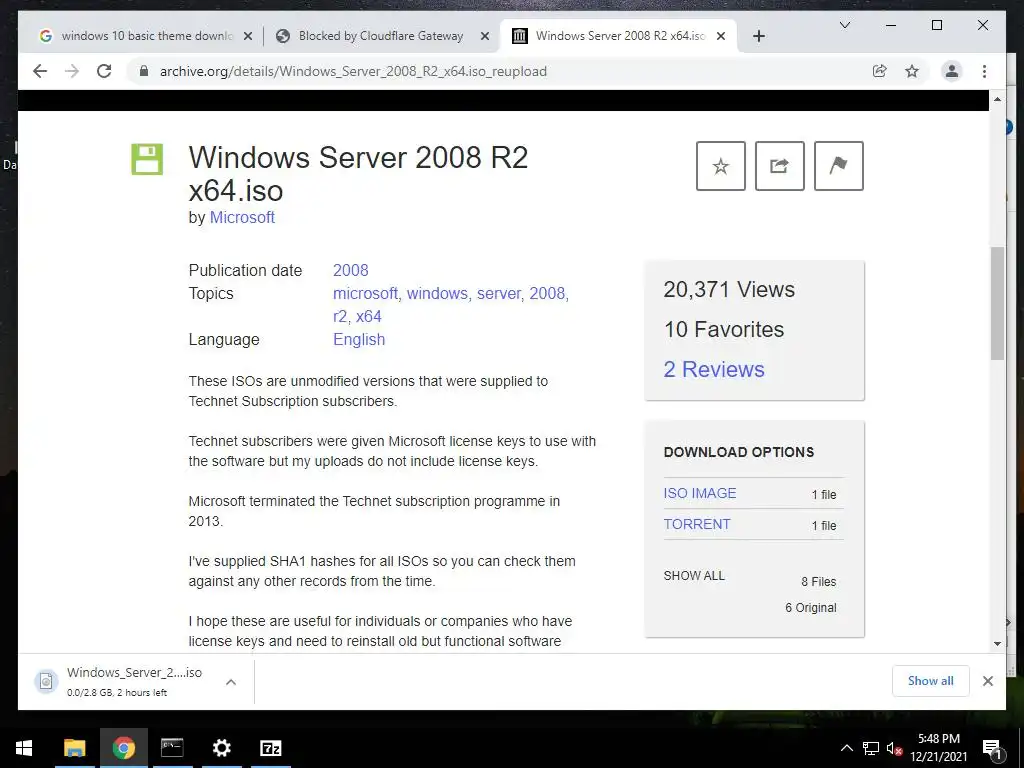Click SHOW ALL download files

coord(694,575)
